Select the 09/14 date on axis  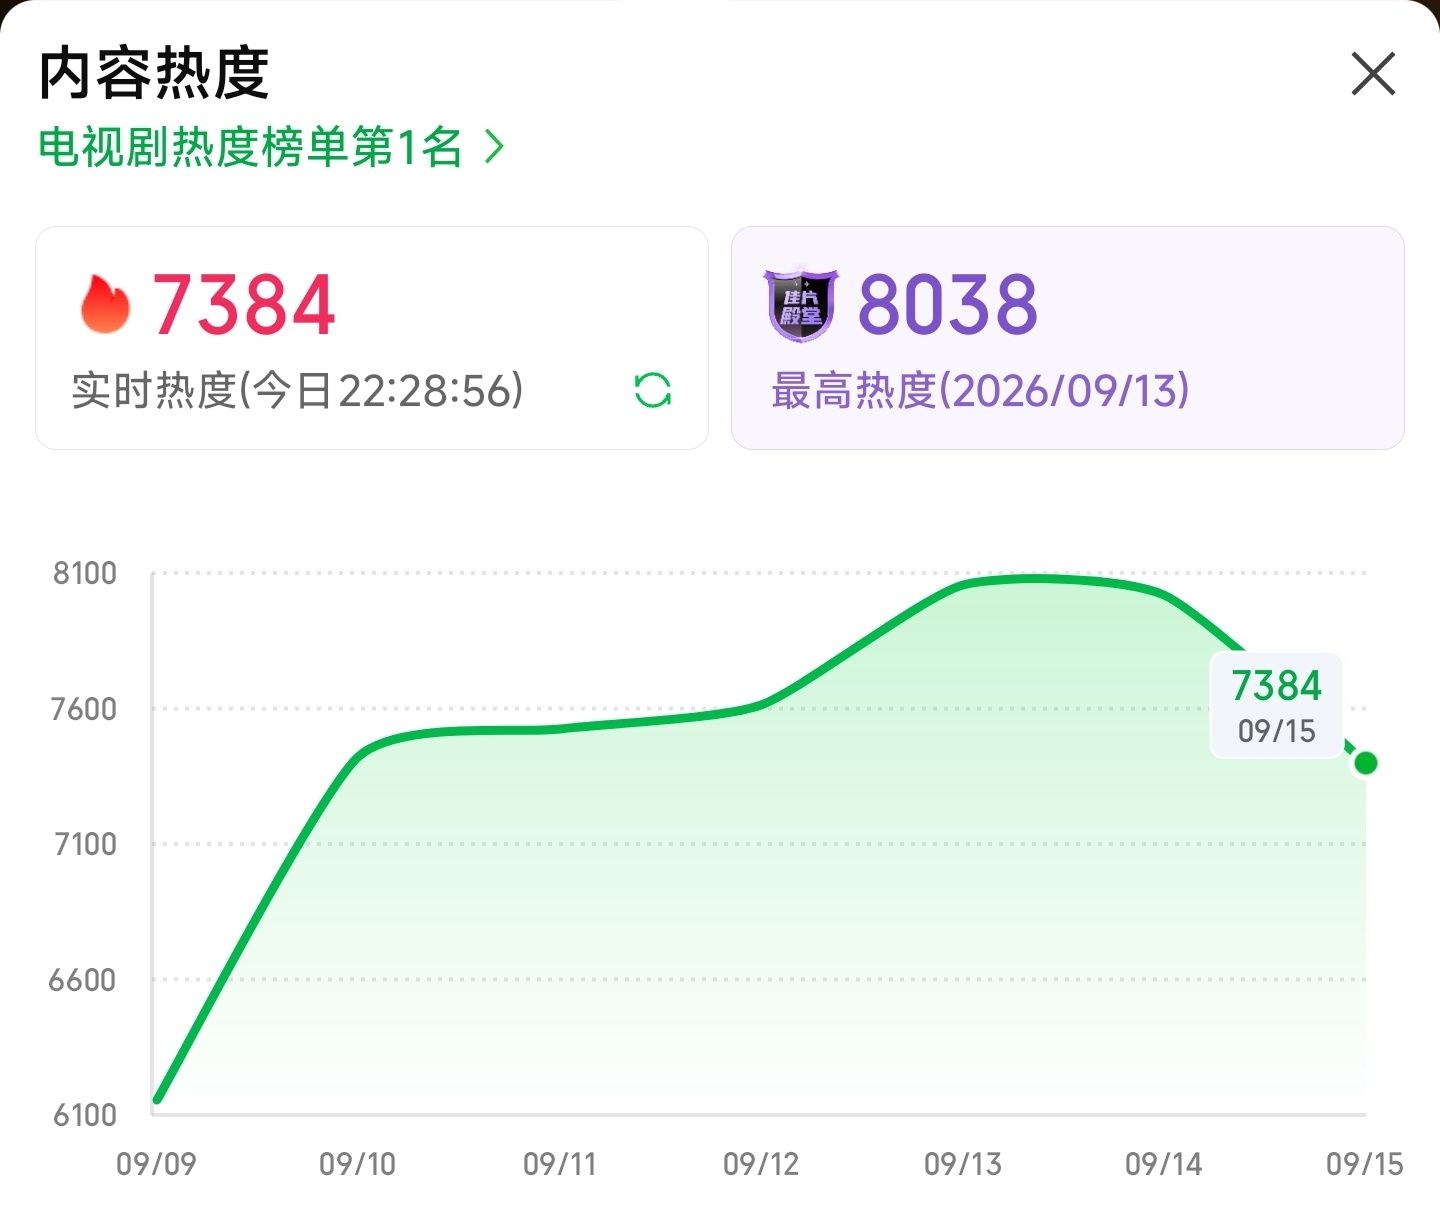(1163, 1164)
